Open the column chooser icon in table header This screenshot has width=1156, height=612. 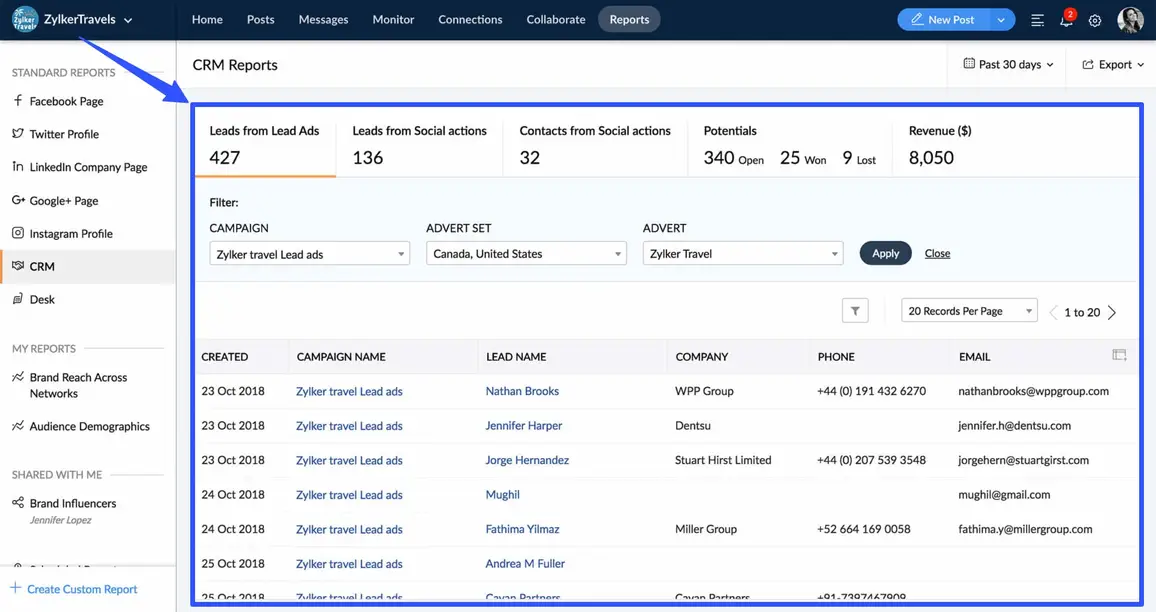tap(1119, 355)
